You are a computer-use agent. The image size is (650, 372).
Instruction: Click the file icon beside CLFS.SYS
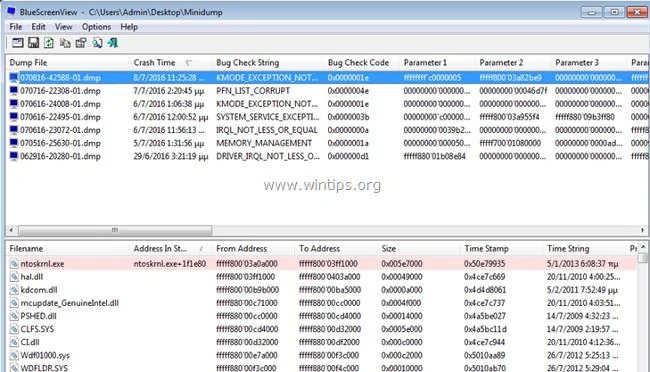(14, 329)
